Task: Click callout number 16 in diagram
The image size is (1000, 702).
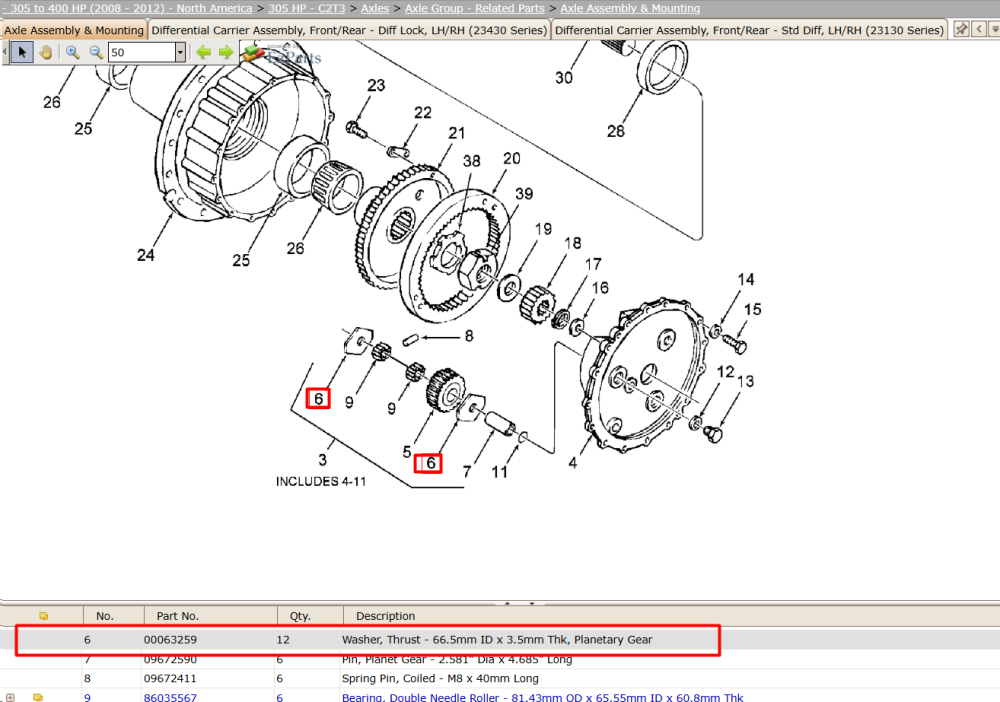Action: tap(600, 288)
